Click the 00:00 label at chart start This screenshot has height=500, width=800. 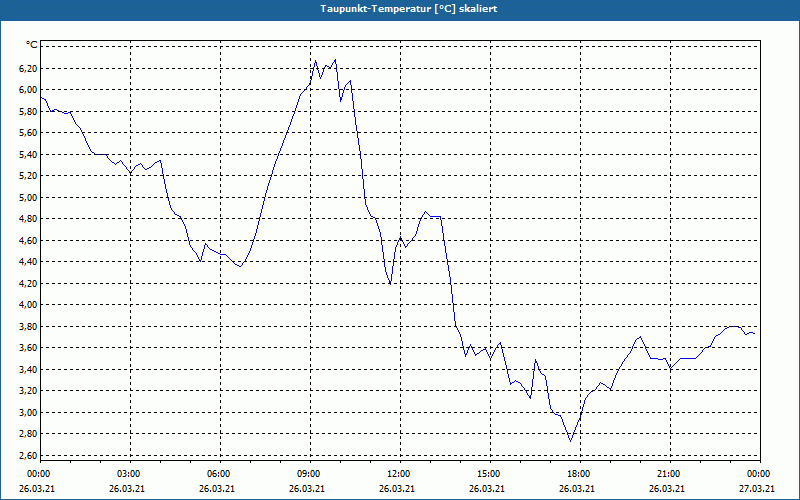[x=40, y=474]
